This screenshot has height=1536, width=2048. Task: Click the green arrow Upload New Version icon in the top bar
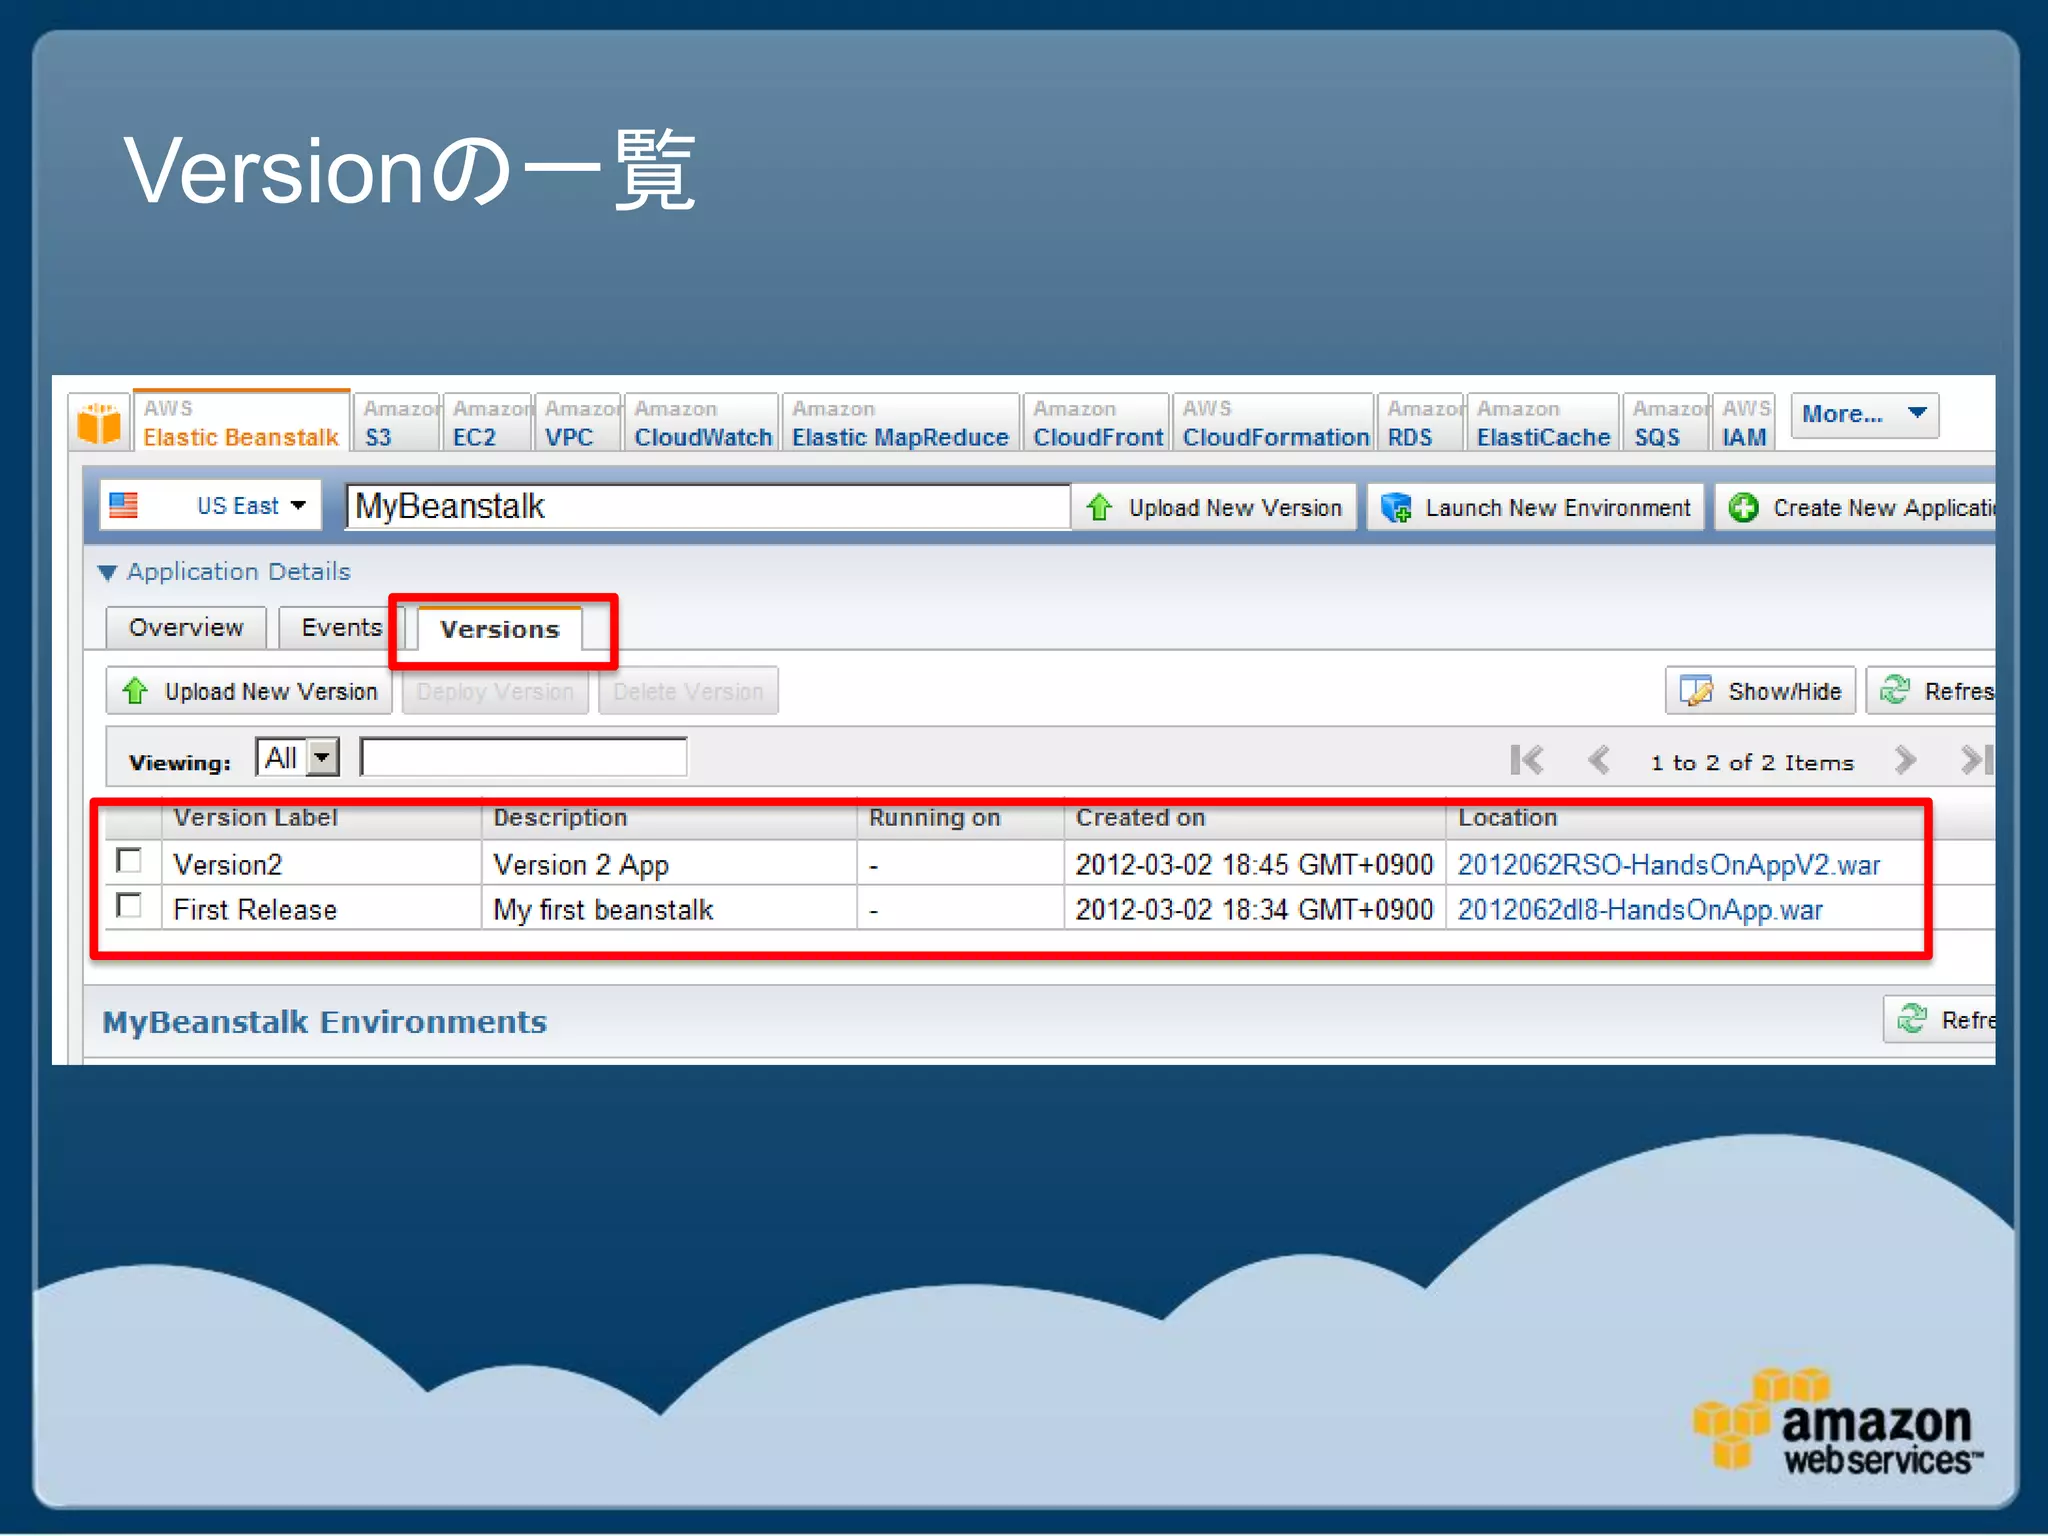[1099, 508]
